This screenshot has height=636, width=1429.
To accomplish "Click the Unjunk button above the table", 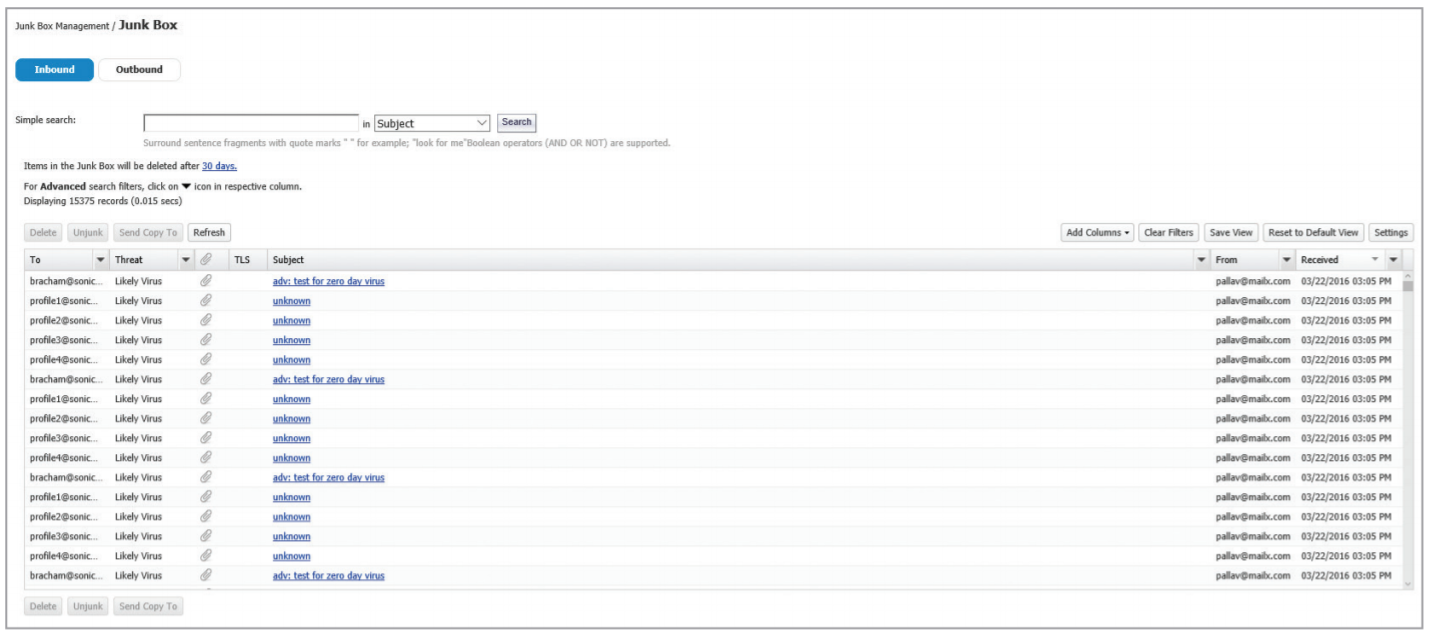I will click(x=88, y=232).
